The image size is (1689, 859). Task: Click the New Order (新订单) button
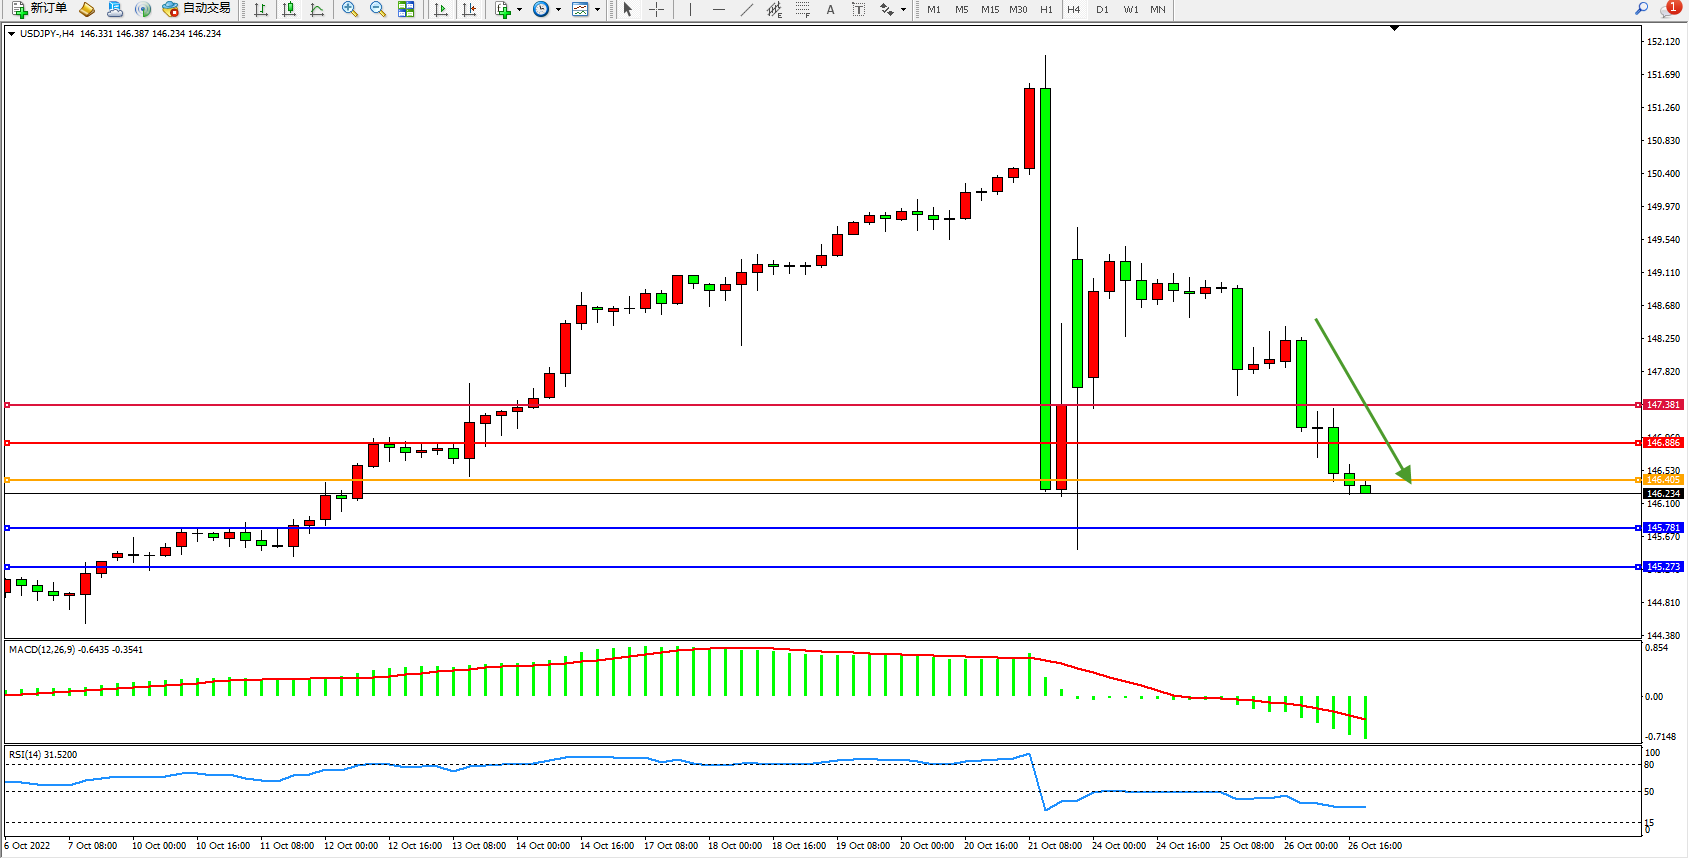pyautogui.click(x=40, y=9)
